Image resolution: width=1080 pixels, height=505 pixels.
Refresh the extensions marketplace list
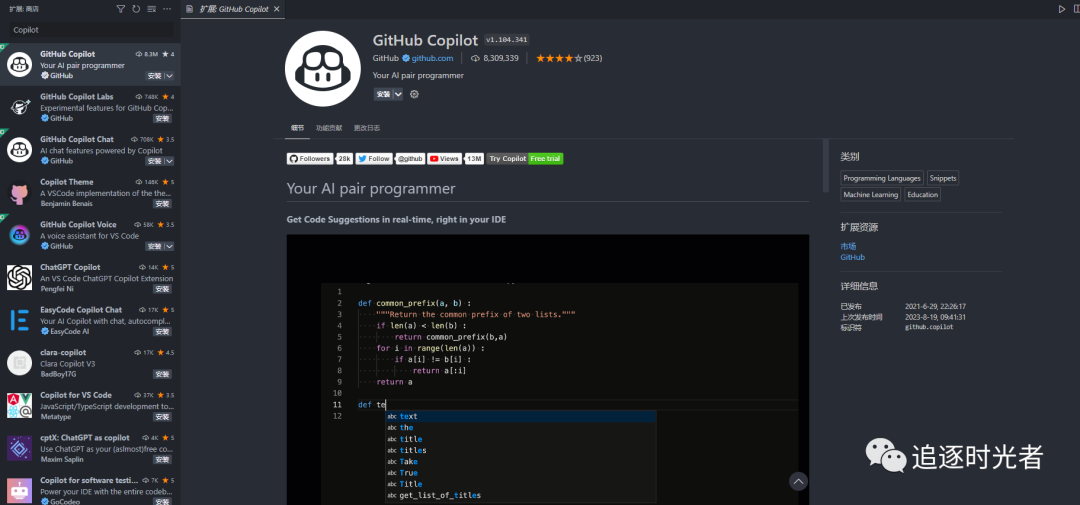pos(136,9)
